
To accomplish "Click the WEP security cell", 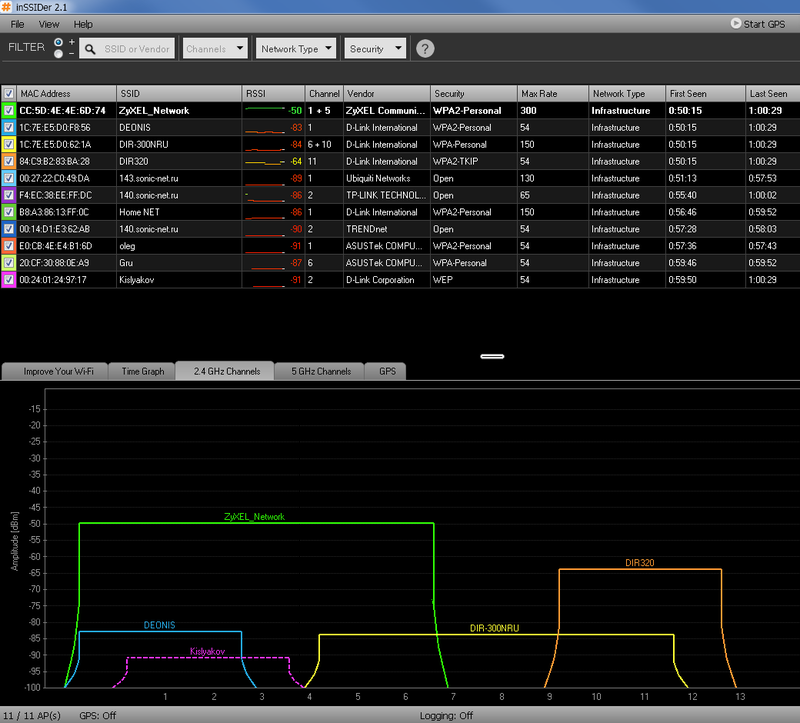I will tap(442, 280).
